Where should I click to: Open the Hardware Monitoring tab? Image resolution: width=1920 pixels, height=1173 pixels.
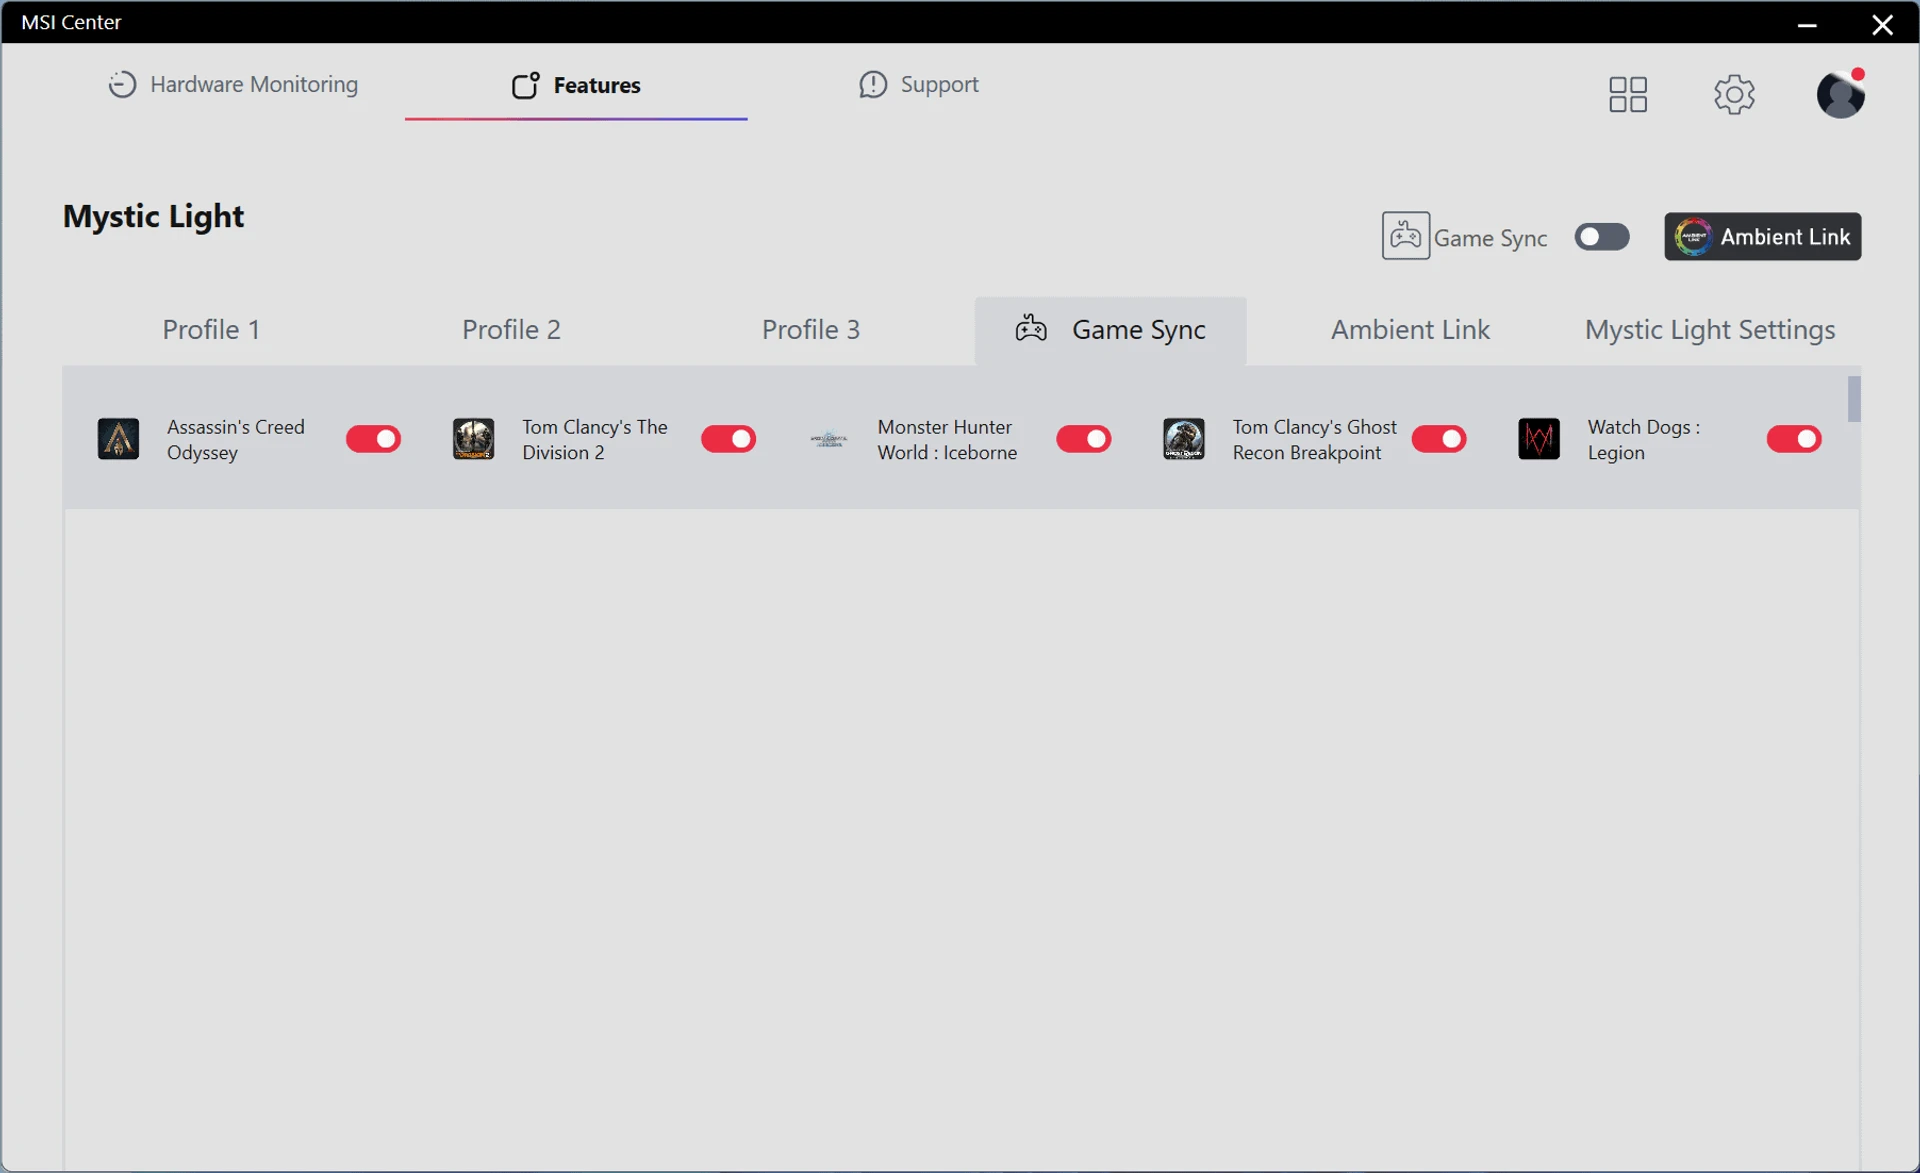pos(232,84)
